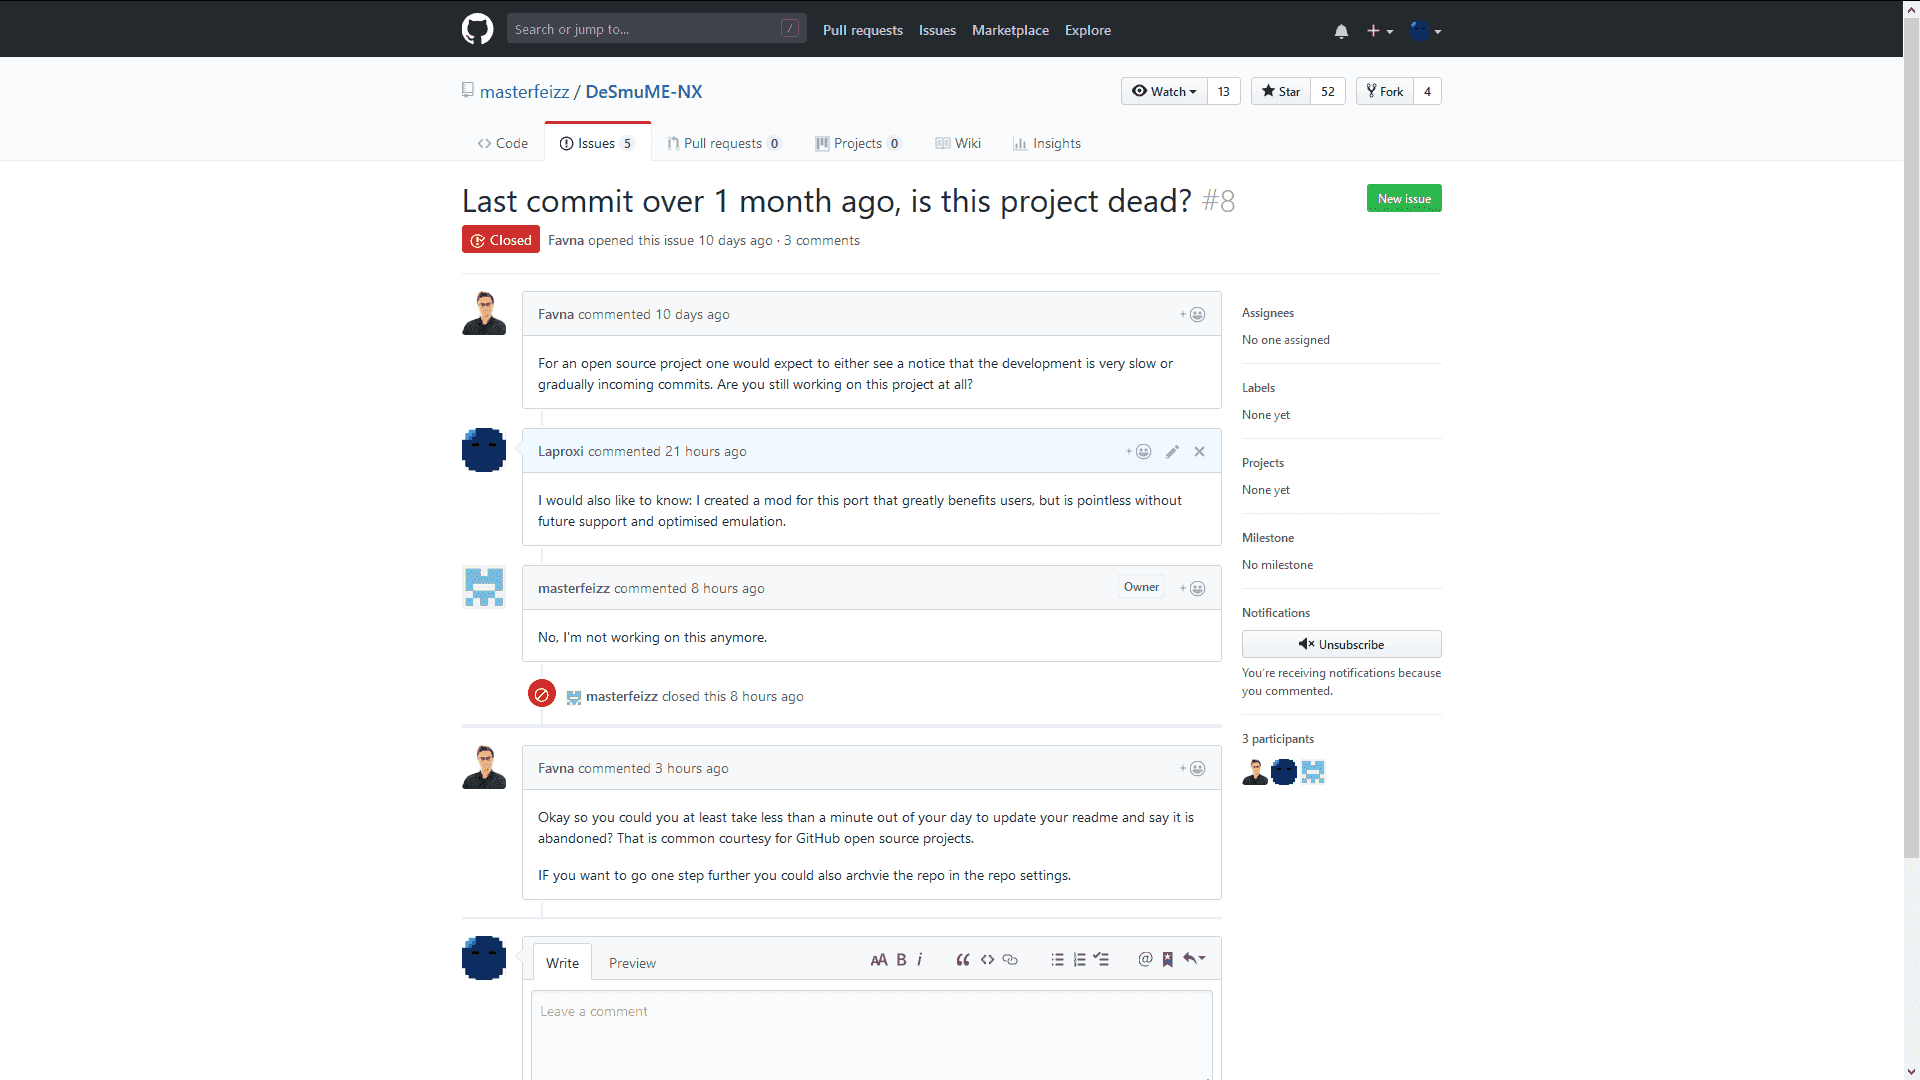Open the "21 hours ago" comment timestamp link
1920x1080 pixels.
(x=706, y=452)
